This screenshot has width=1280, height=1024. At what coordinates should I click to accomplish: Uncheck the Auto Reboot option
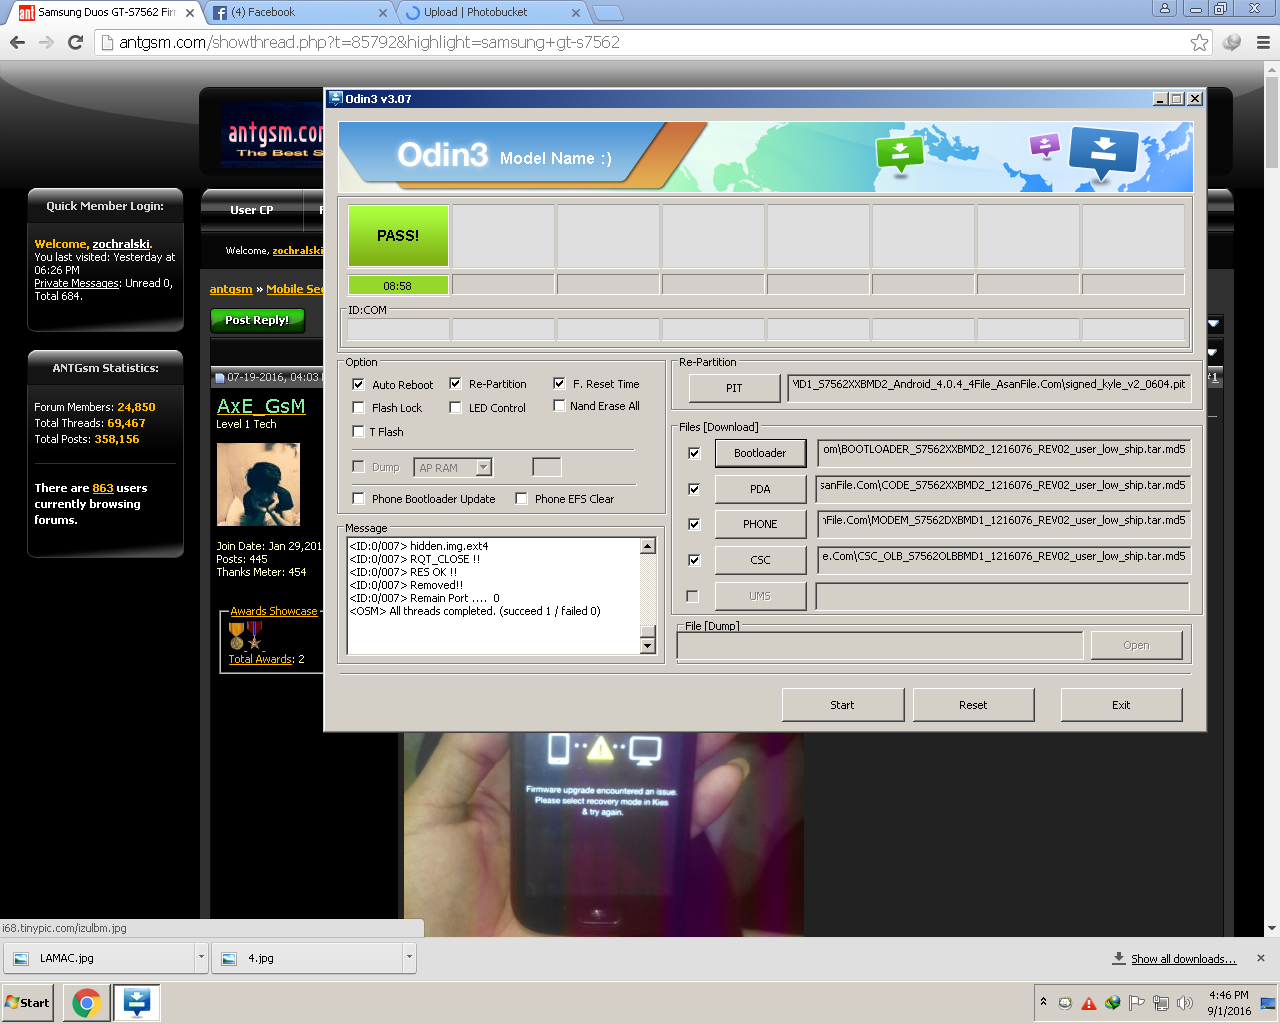coord(358,384)
